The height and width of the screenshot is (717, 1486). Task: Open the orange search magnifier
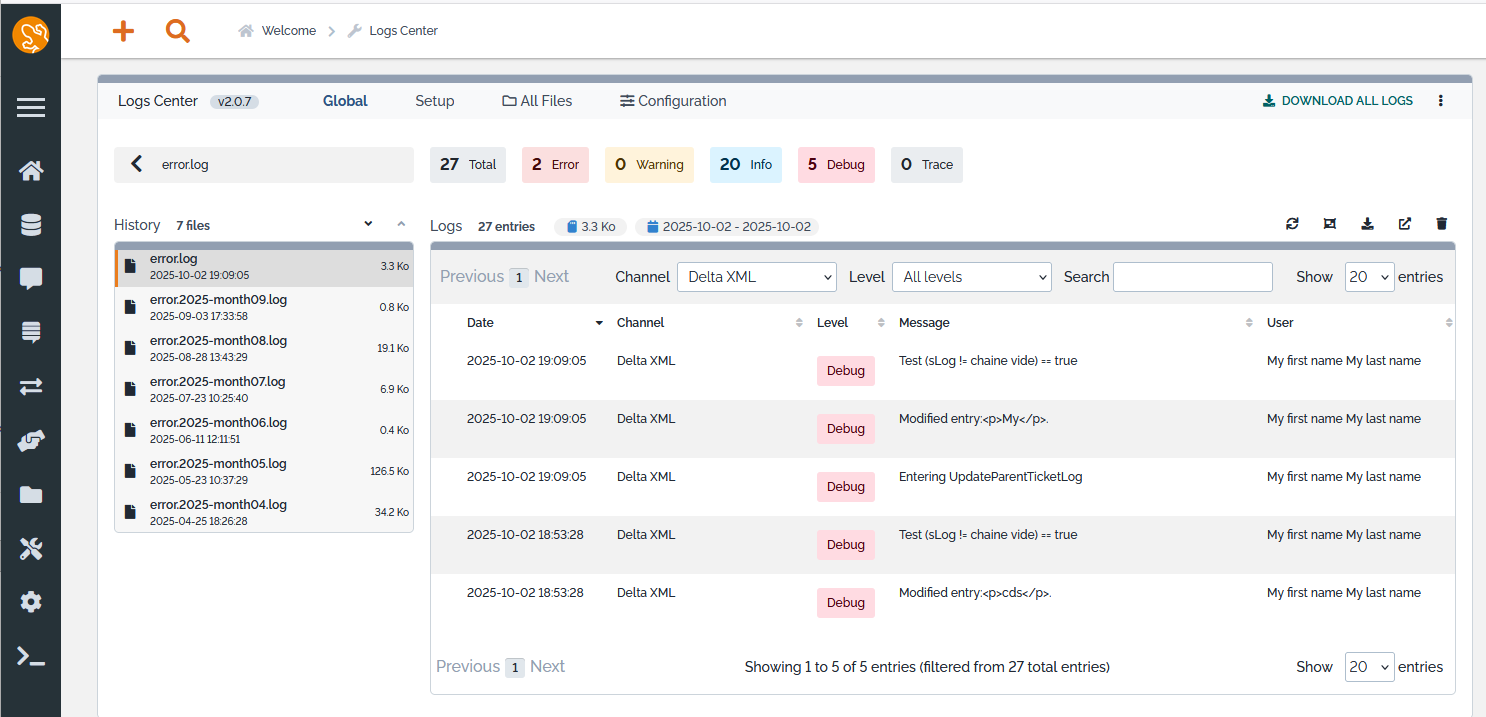(178, 31)
